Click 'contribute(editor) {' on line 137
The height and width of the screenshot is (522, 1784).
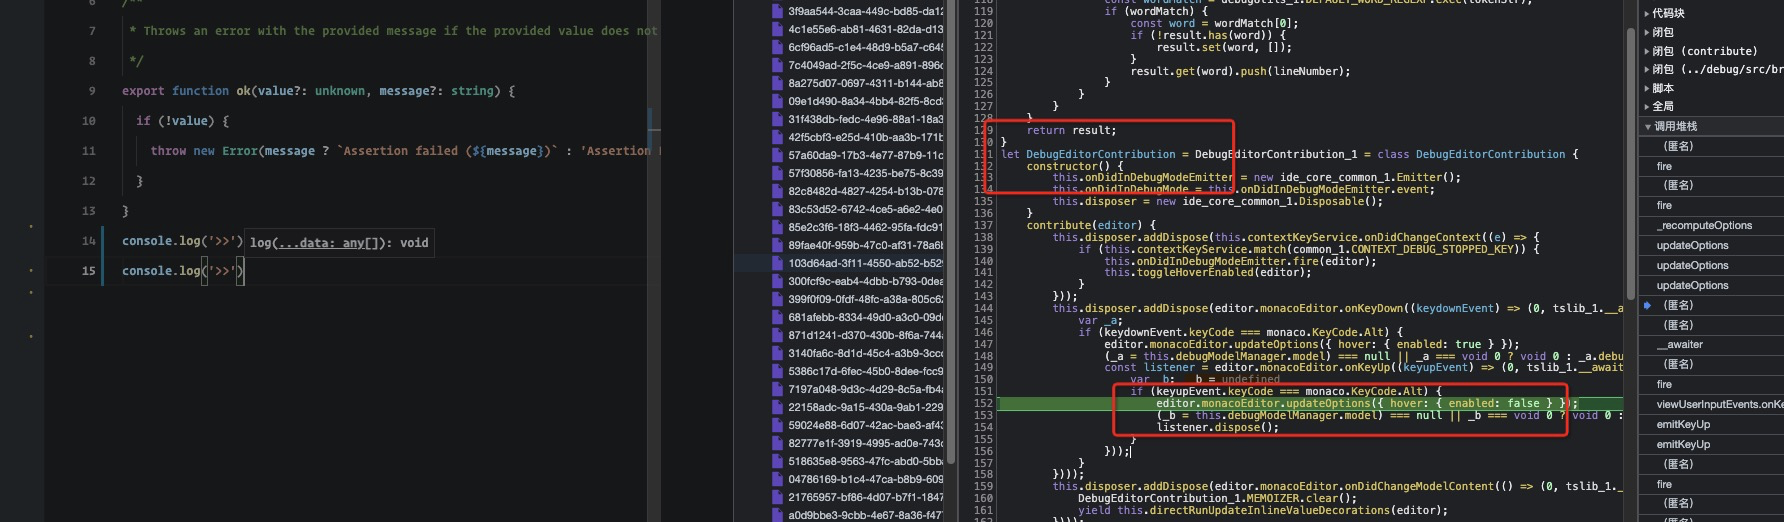point(1091,225)
